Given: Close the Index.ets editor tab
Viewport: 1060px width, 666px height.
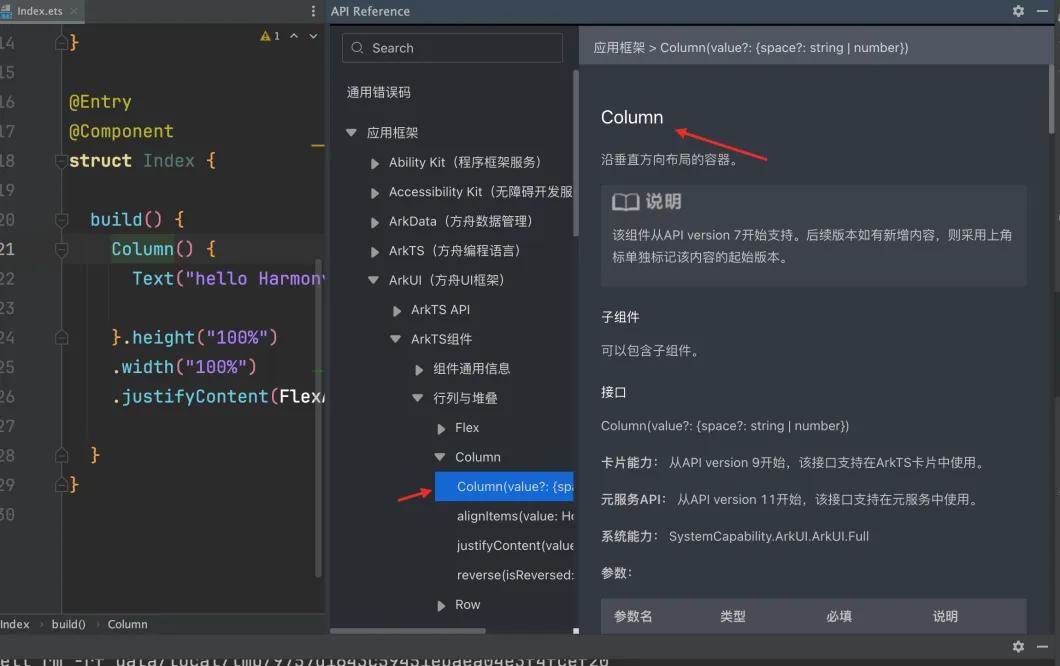Looking at the screenshot, I should pyautogui.click(x=74, y=11).
